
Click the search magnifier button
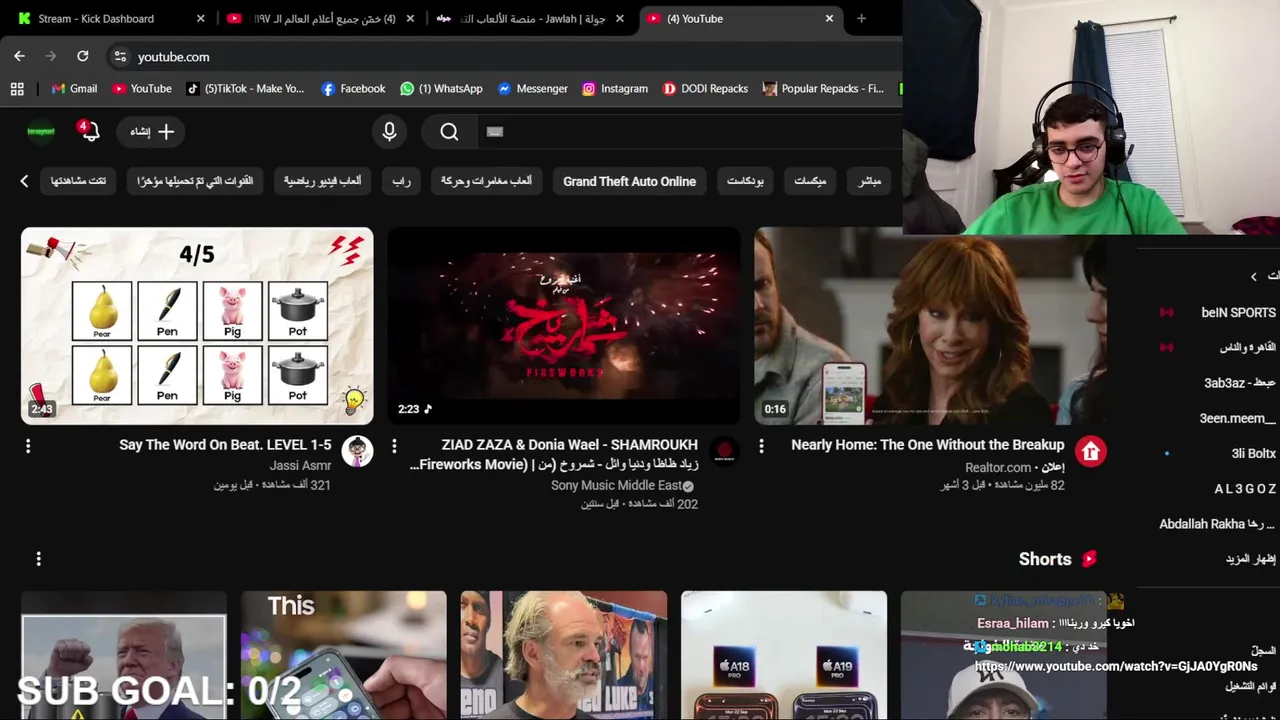(x=449, y=131)
